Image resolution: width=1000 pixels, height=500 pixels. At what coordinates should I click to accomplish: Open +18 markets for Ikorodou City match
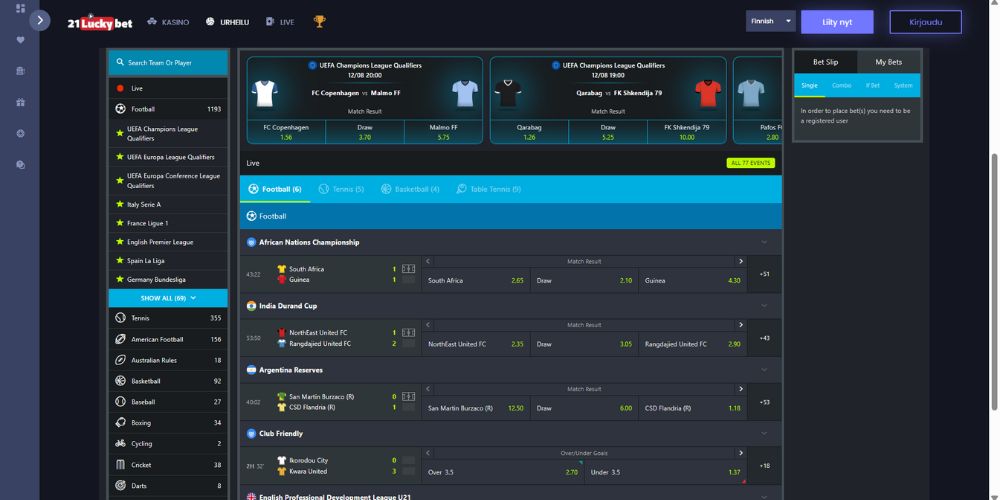[x=764, y=466]
